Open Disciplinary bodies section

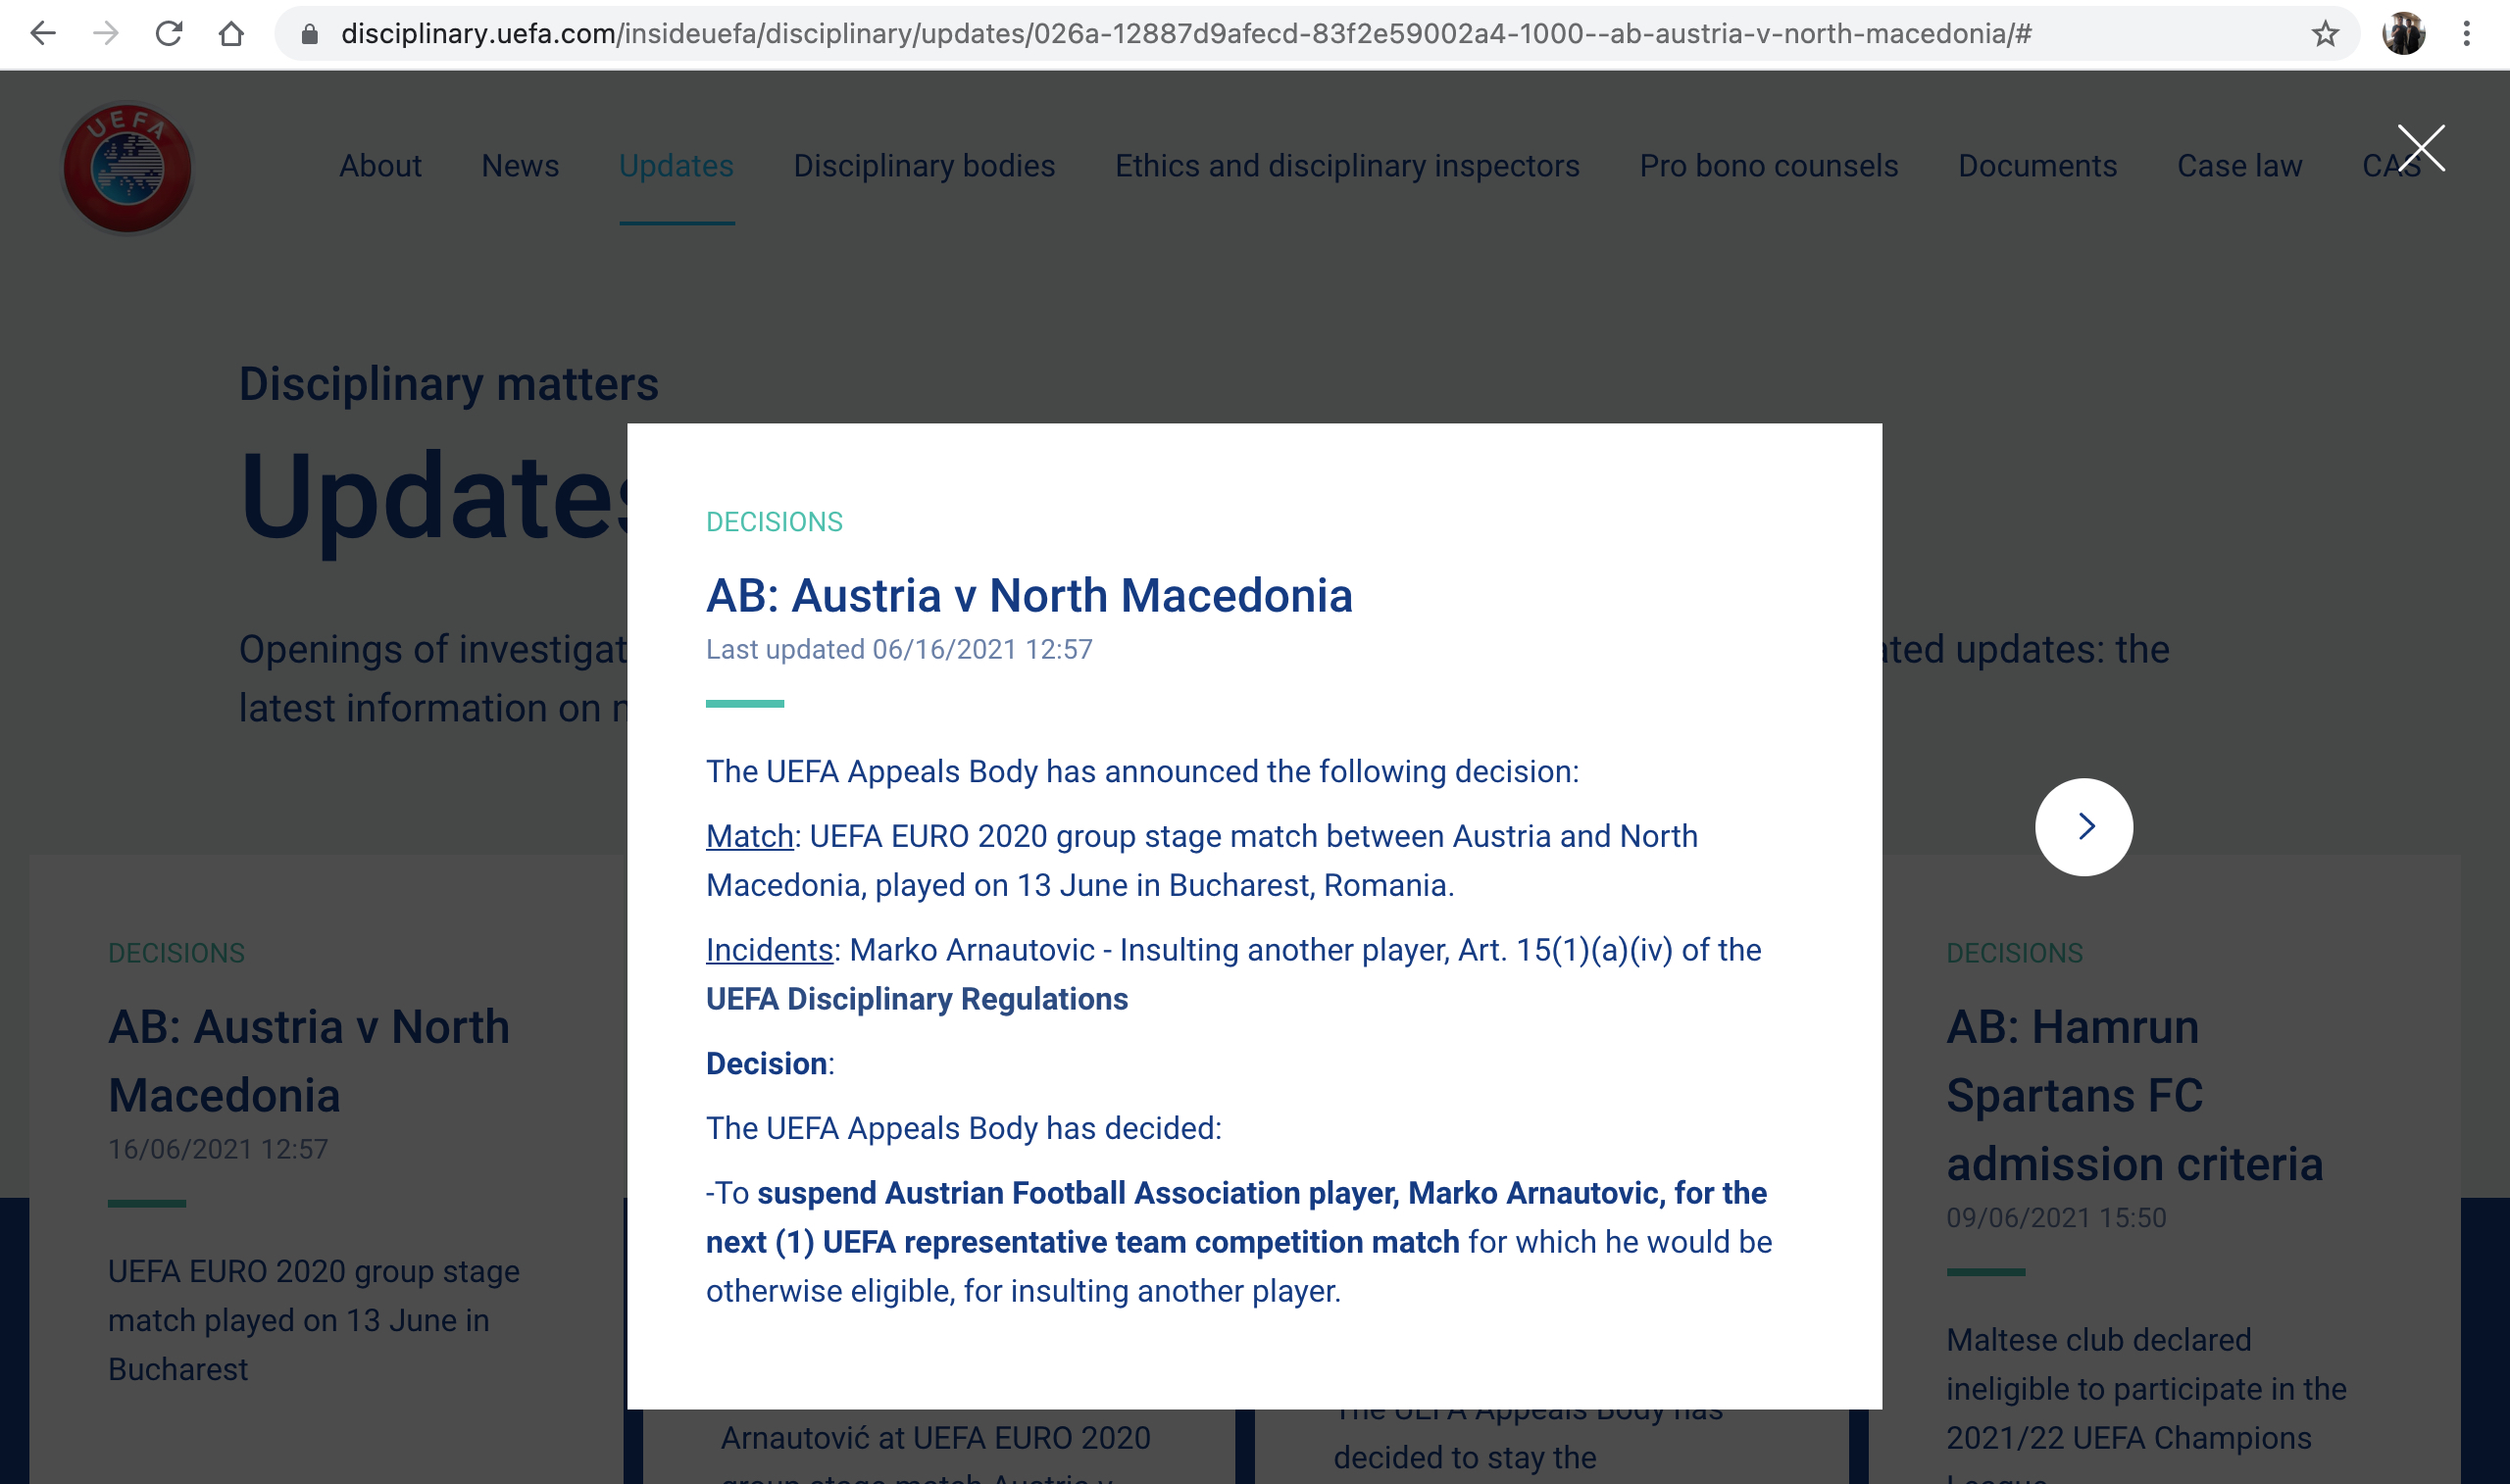coord(924,166)
